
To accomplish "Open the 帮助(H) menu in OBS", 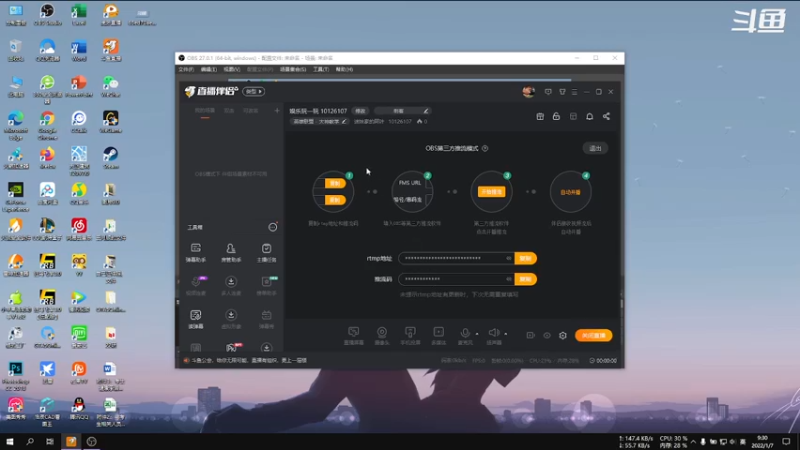I will [344, 69].
